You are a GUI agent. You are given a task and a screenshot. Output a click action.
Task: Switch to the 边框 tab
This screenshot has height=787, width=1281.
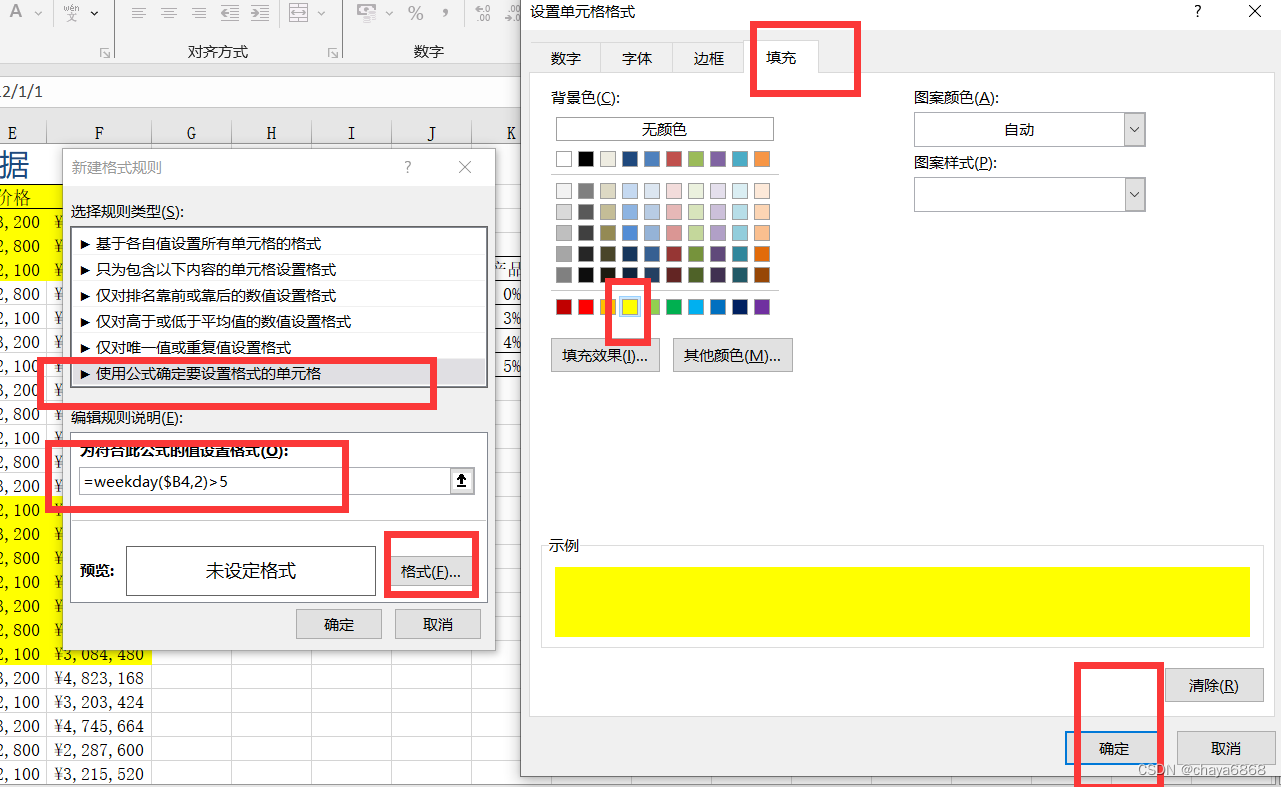point(709,58)
